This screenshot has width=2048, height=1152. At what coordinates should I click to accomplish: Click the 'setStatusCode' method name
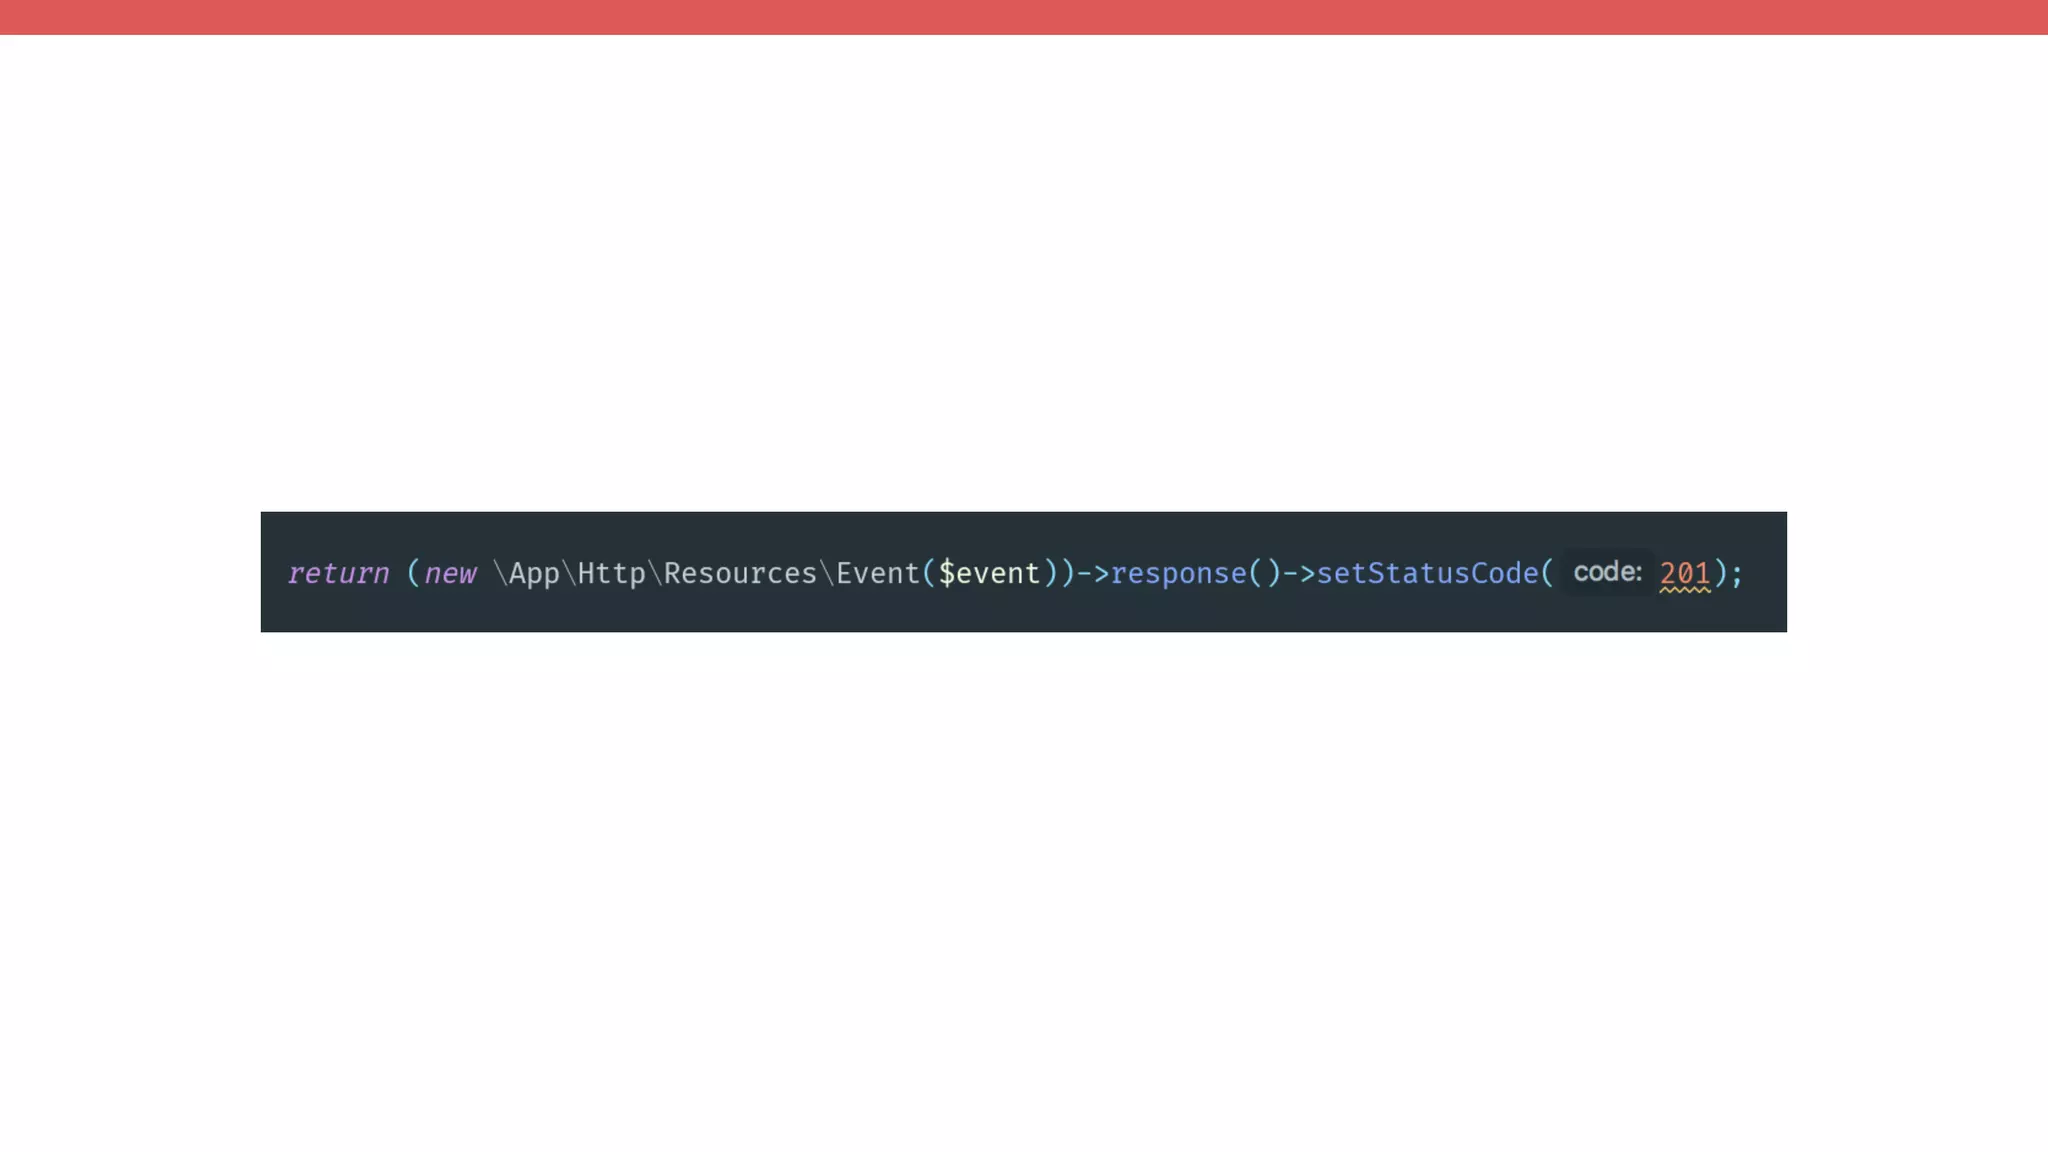[1427, 574]
